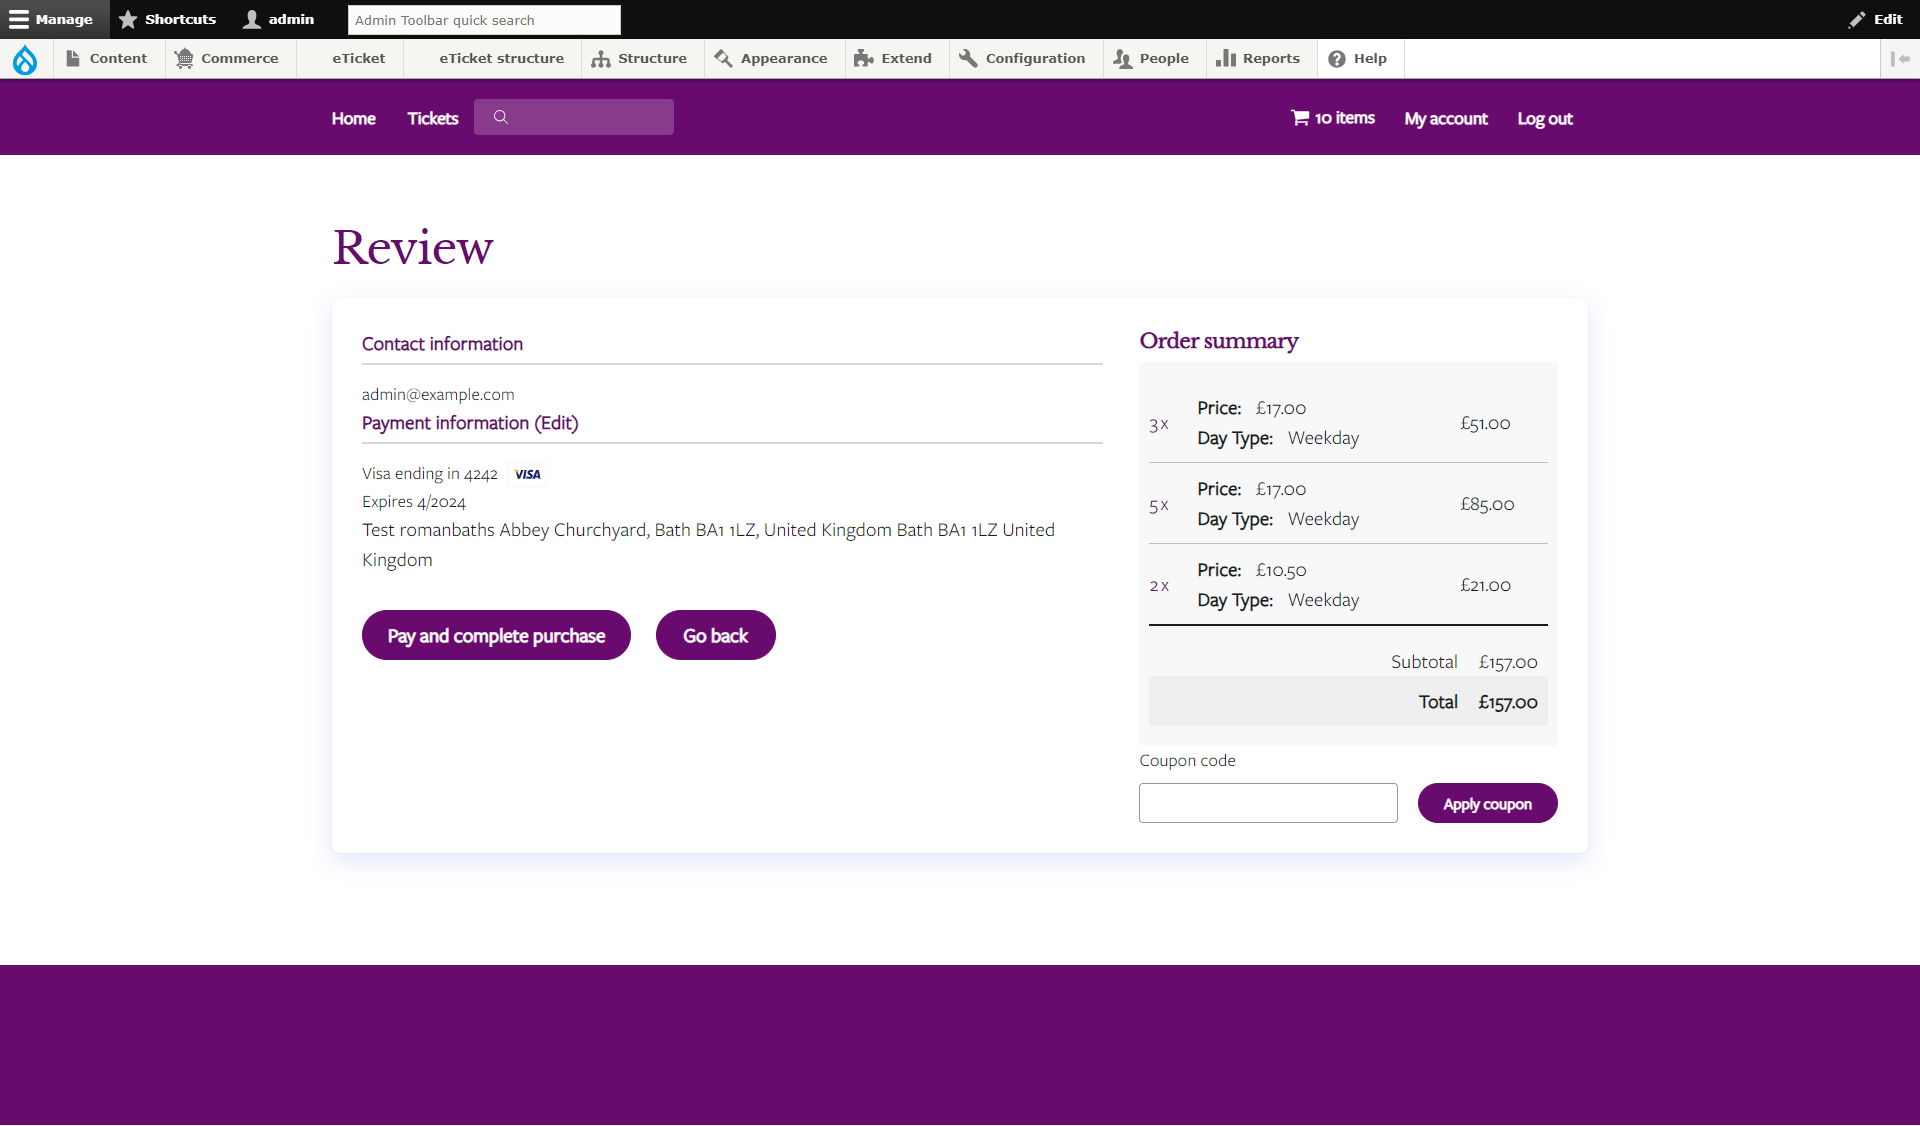The height and width of the screenshot is (1126, 1920).
Task: Open the admin user menu
Action: click(279, 19)
